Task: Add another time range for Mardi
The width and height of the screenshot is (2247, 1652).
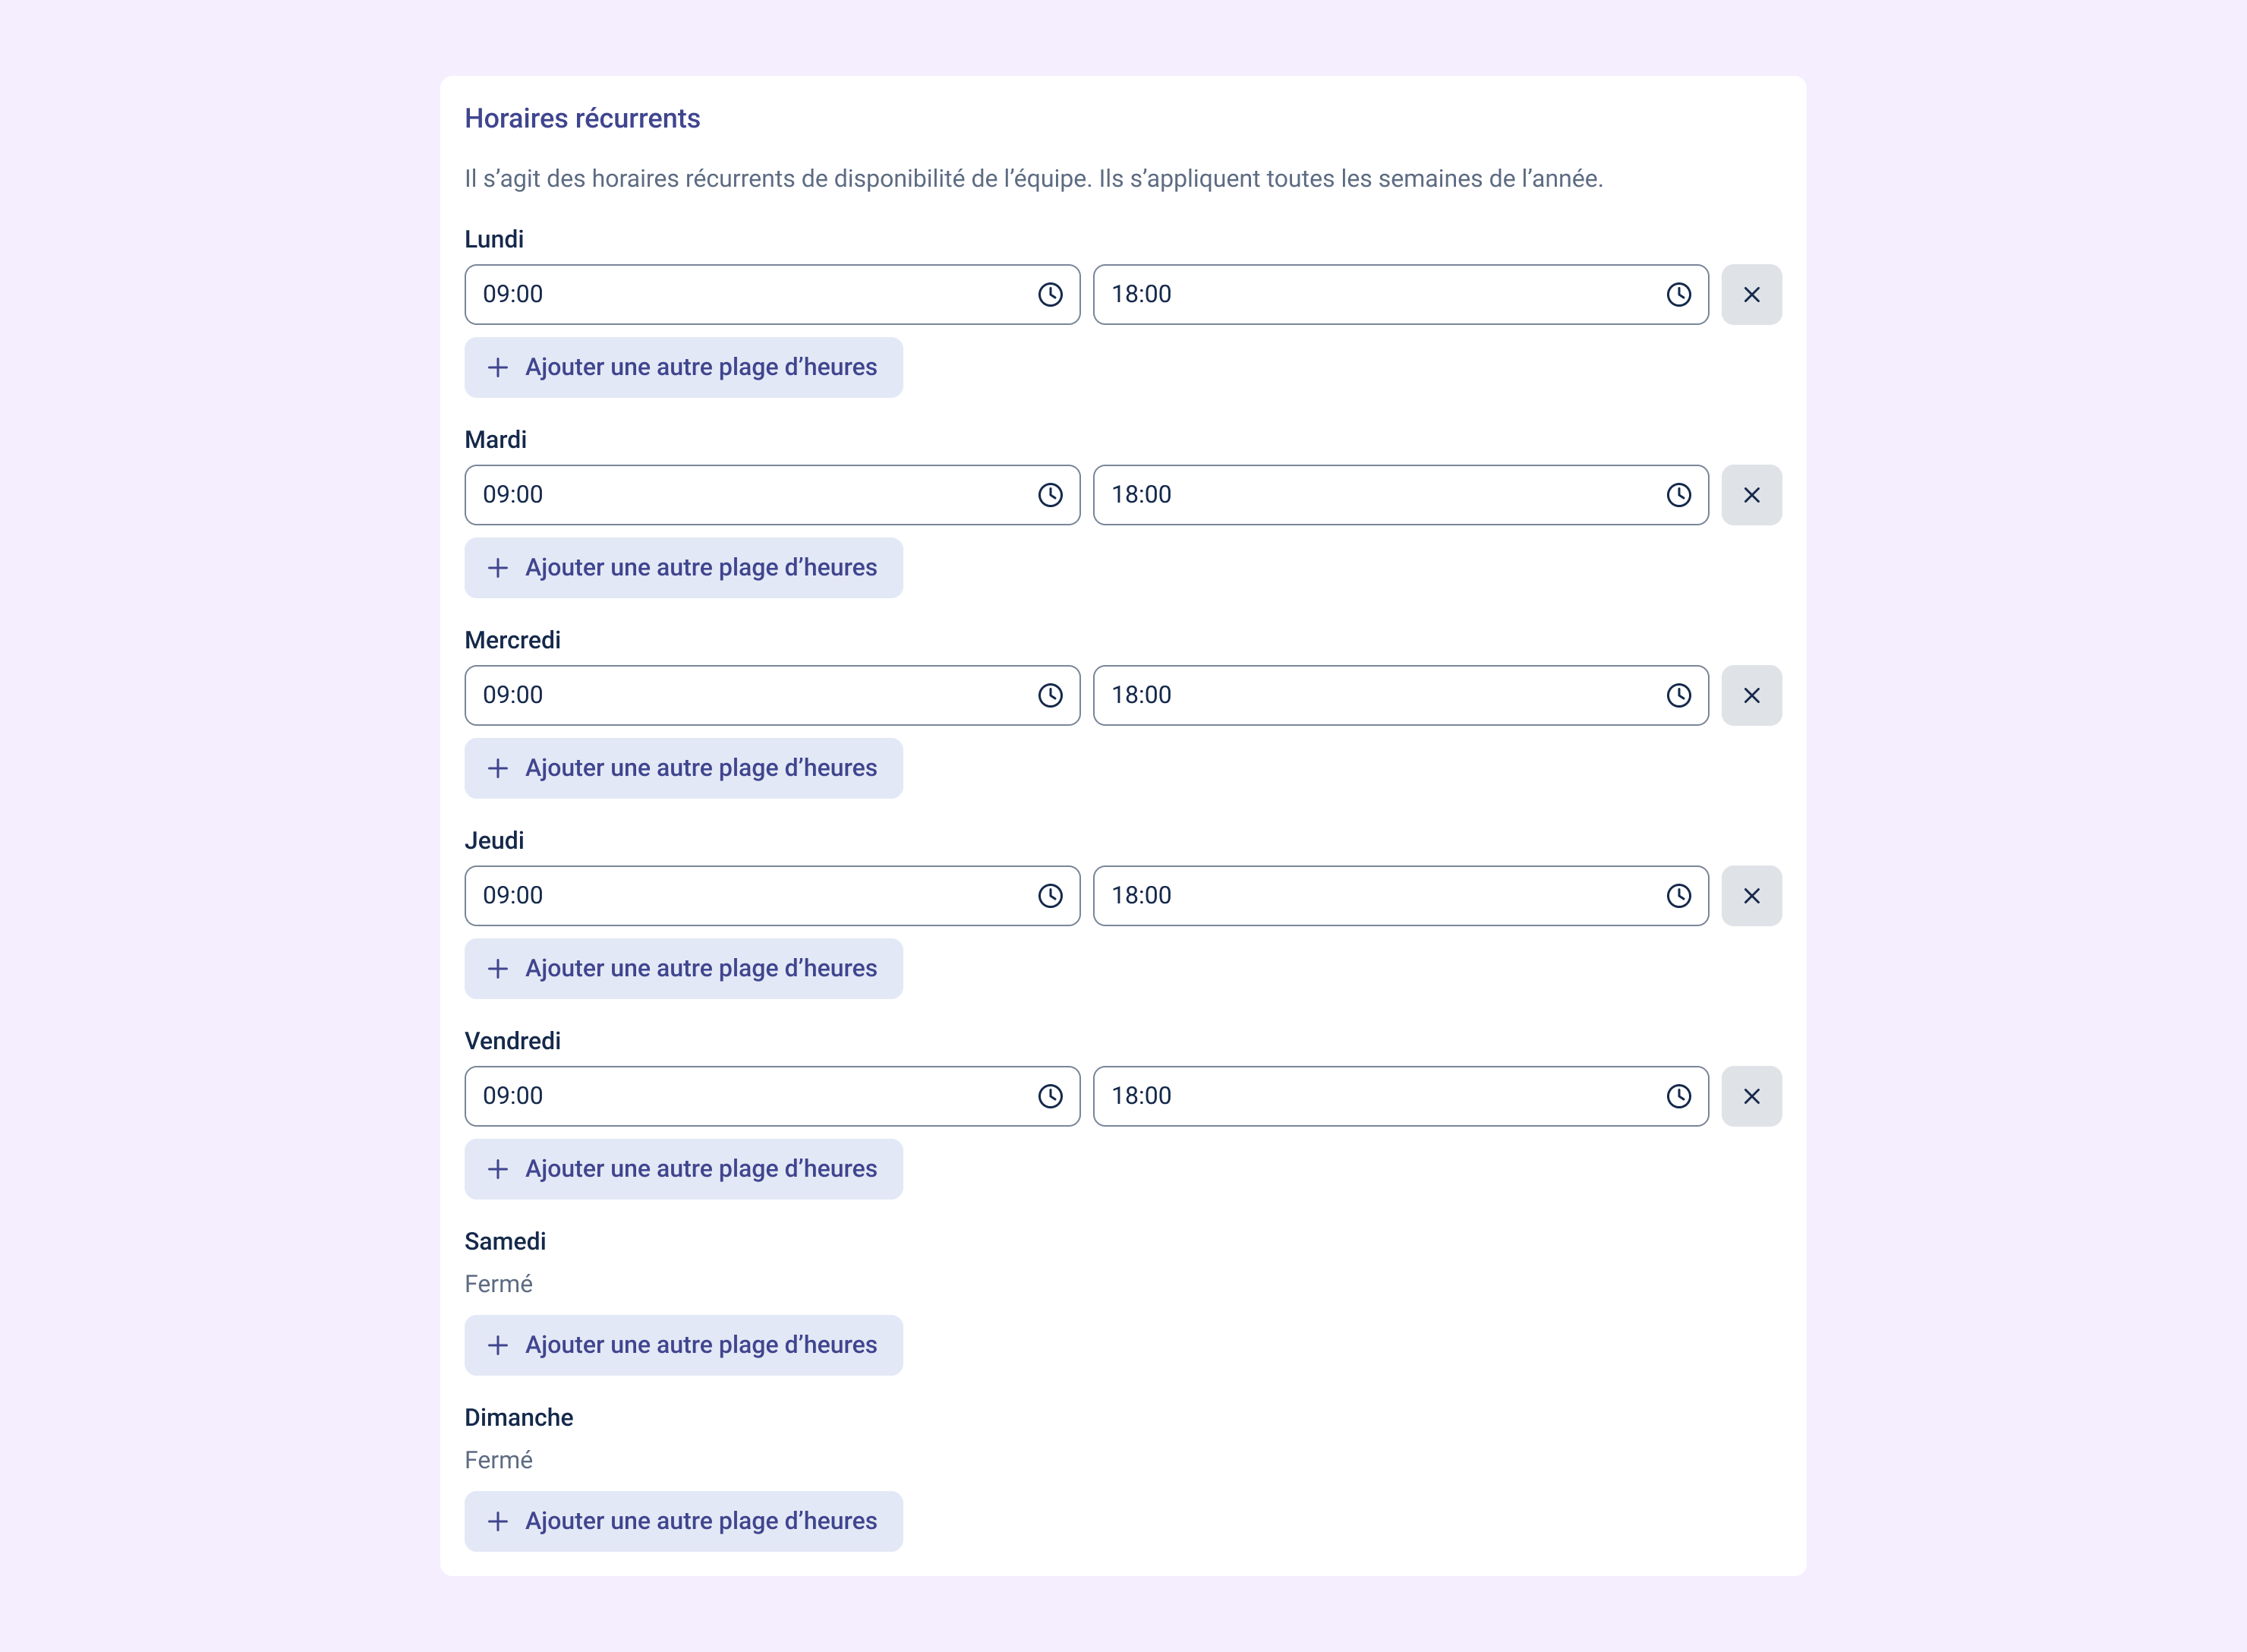Action: pyautogui.click(x=683, y=568)
